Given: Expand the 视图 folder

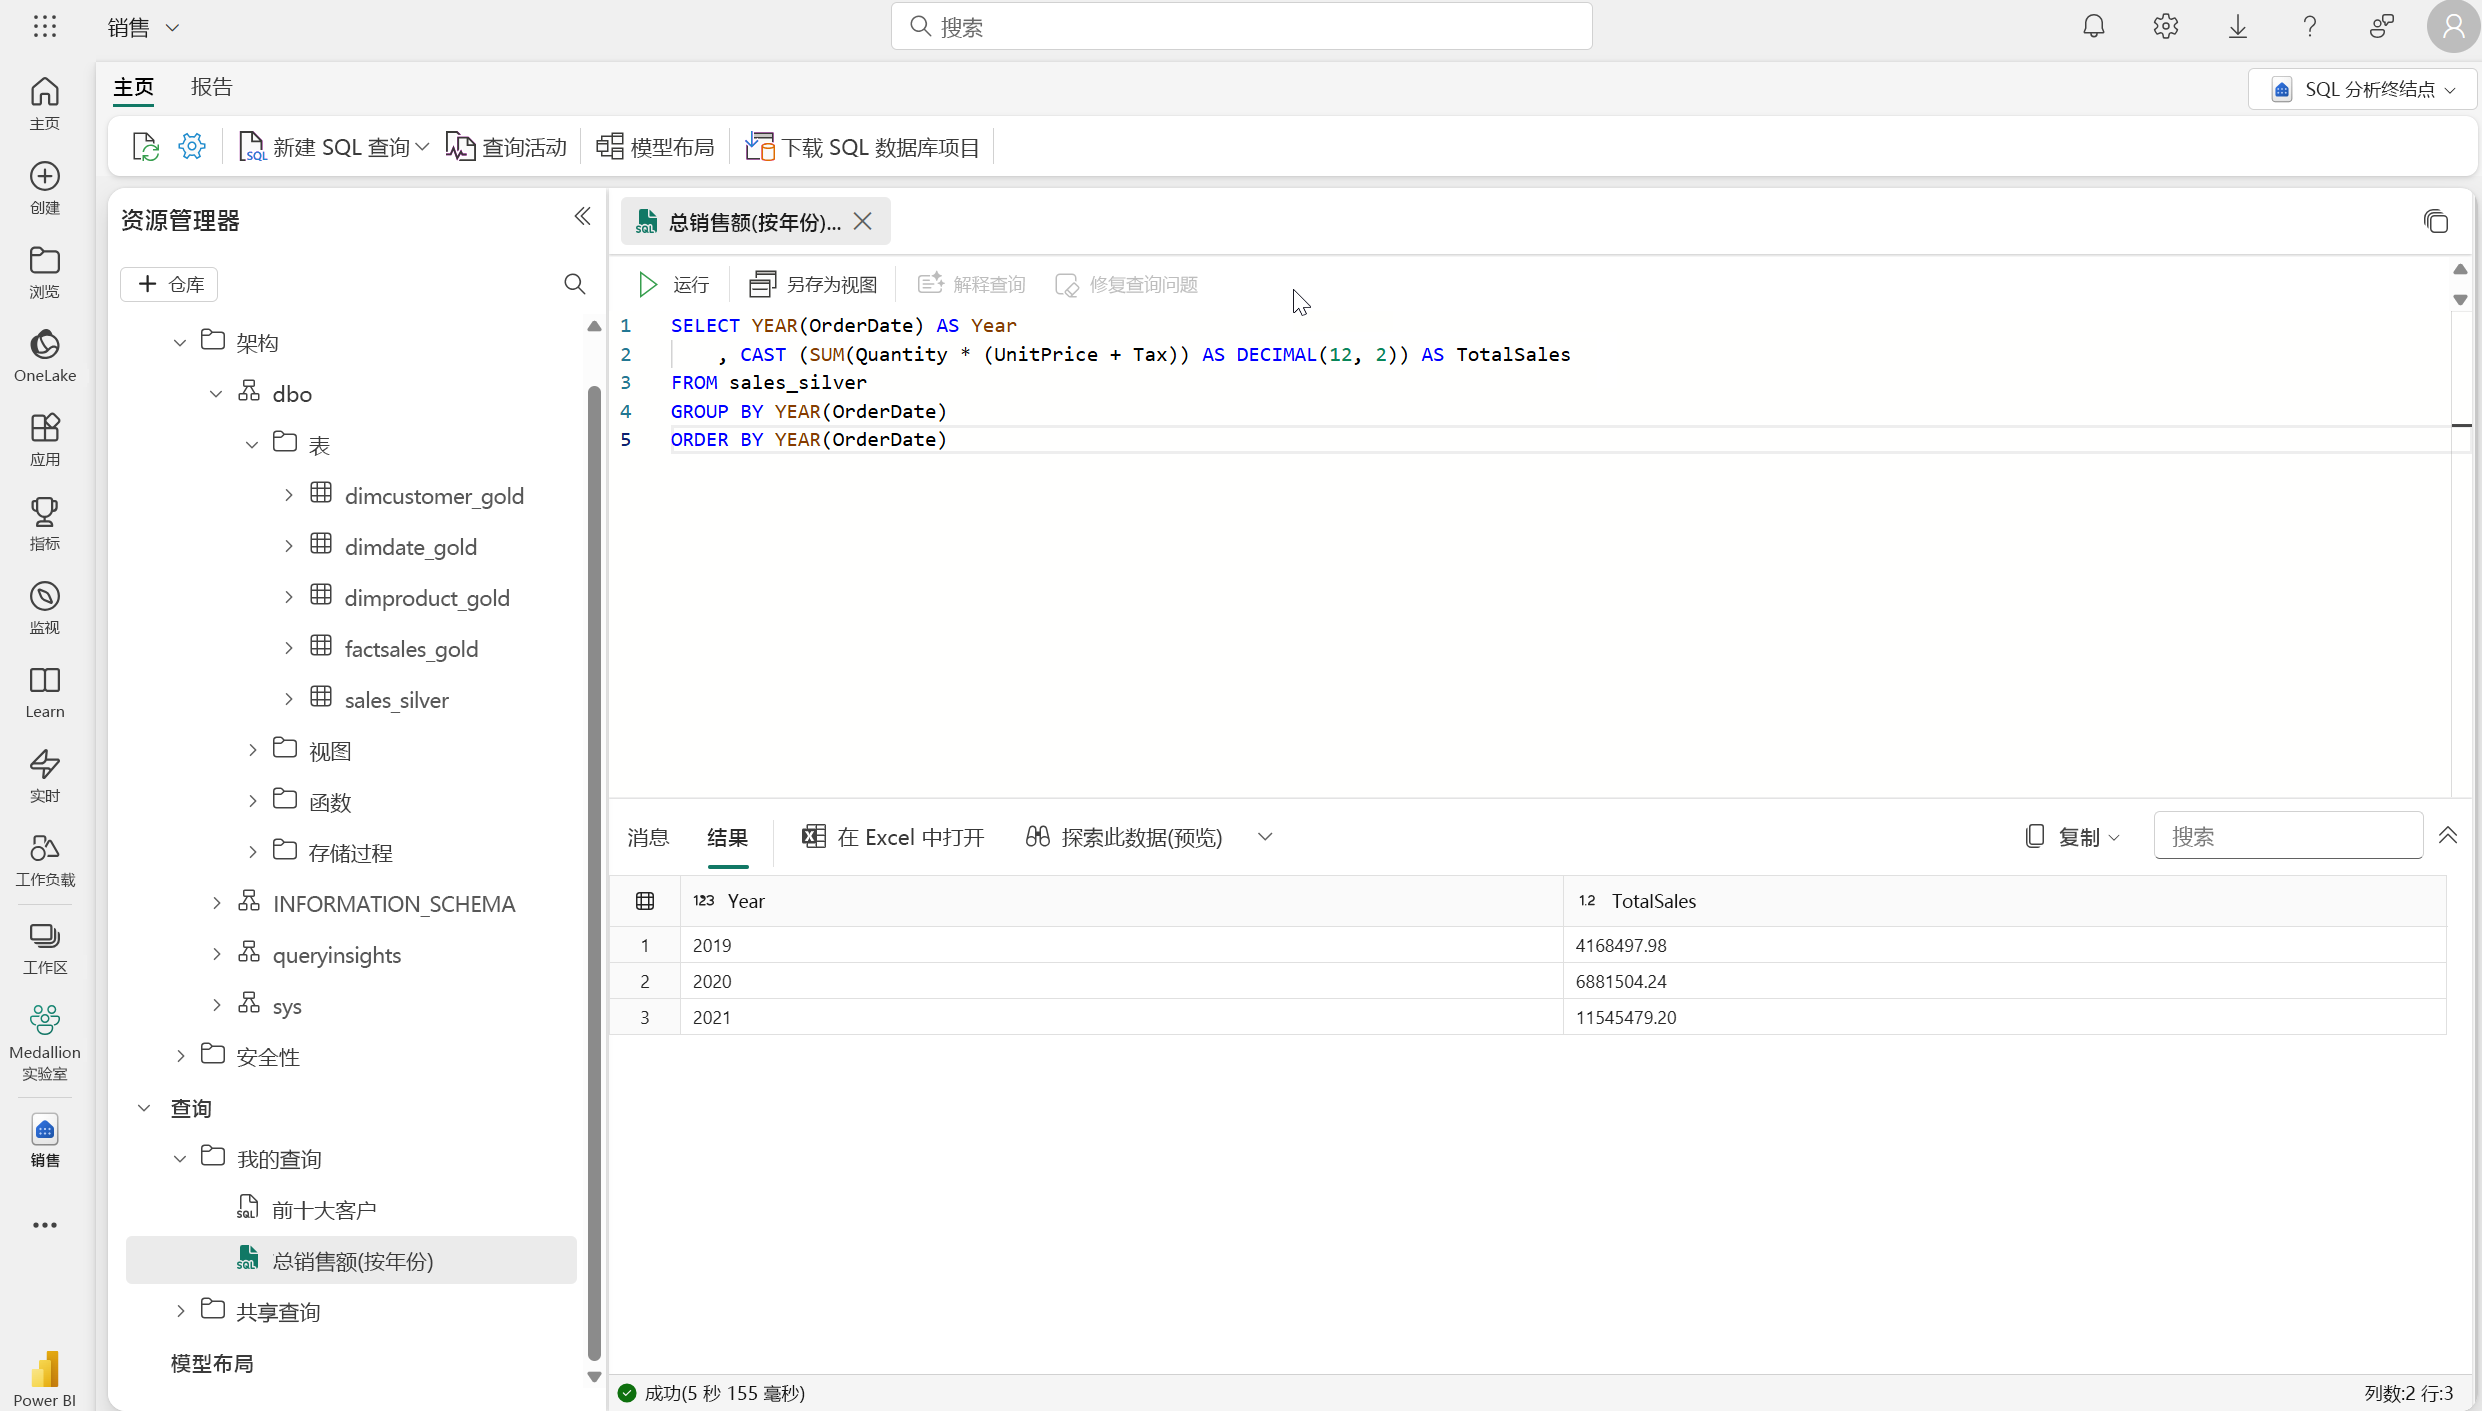Looking at the screenshot, I should point(253,751).
